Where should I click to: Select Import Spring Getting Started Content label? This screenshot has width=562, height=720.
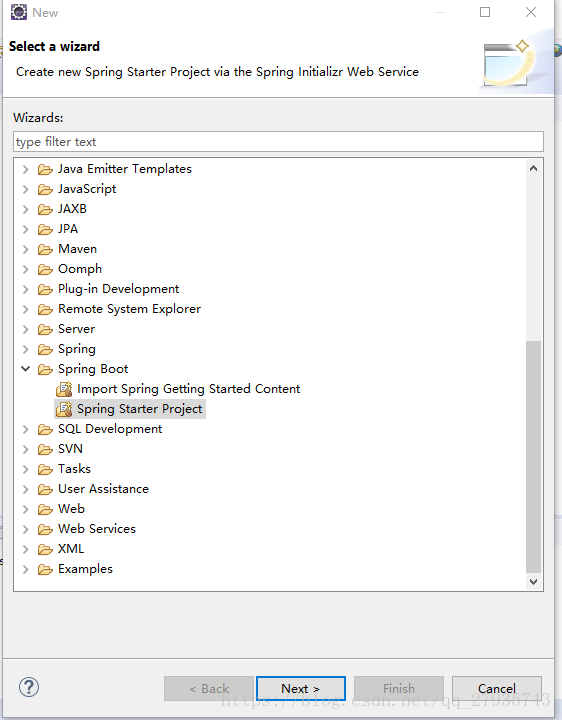(x=188, y=389)
